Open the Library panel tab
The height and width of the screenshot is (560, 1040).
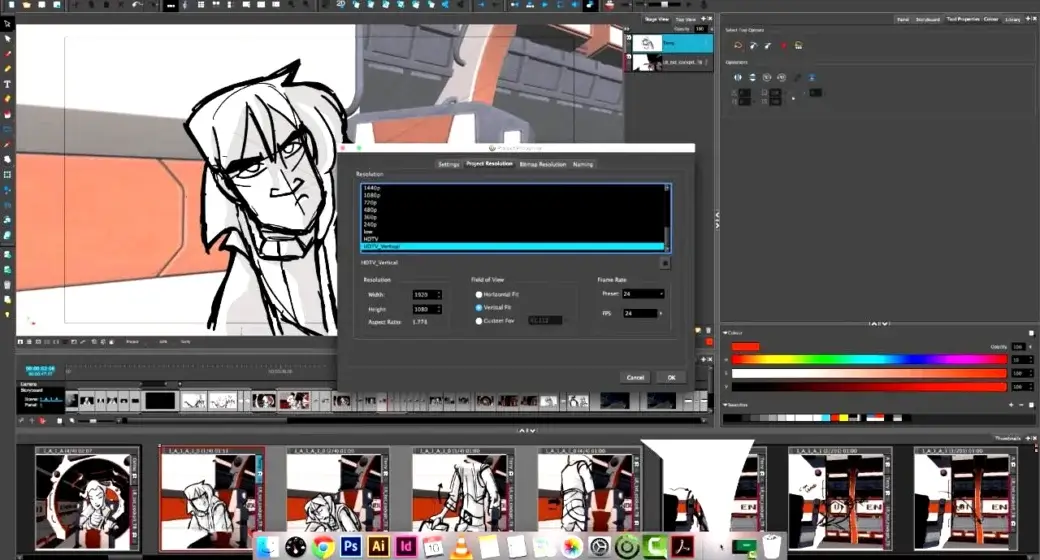[1012, 19]
